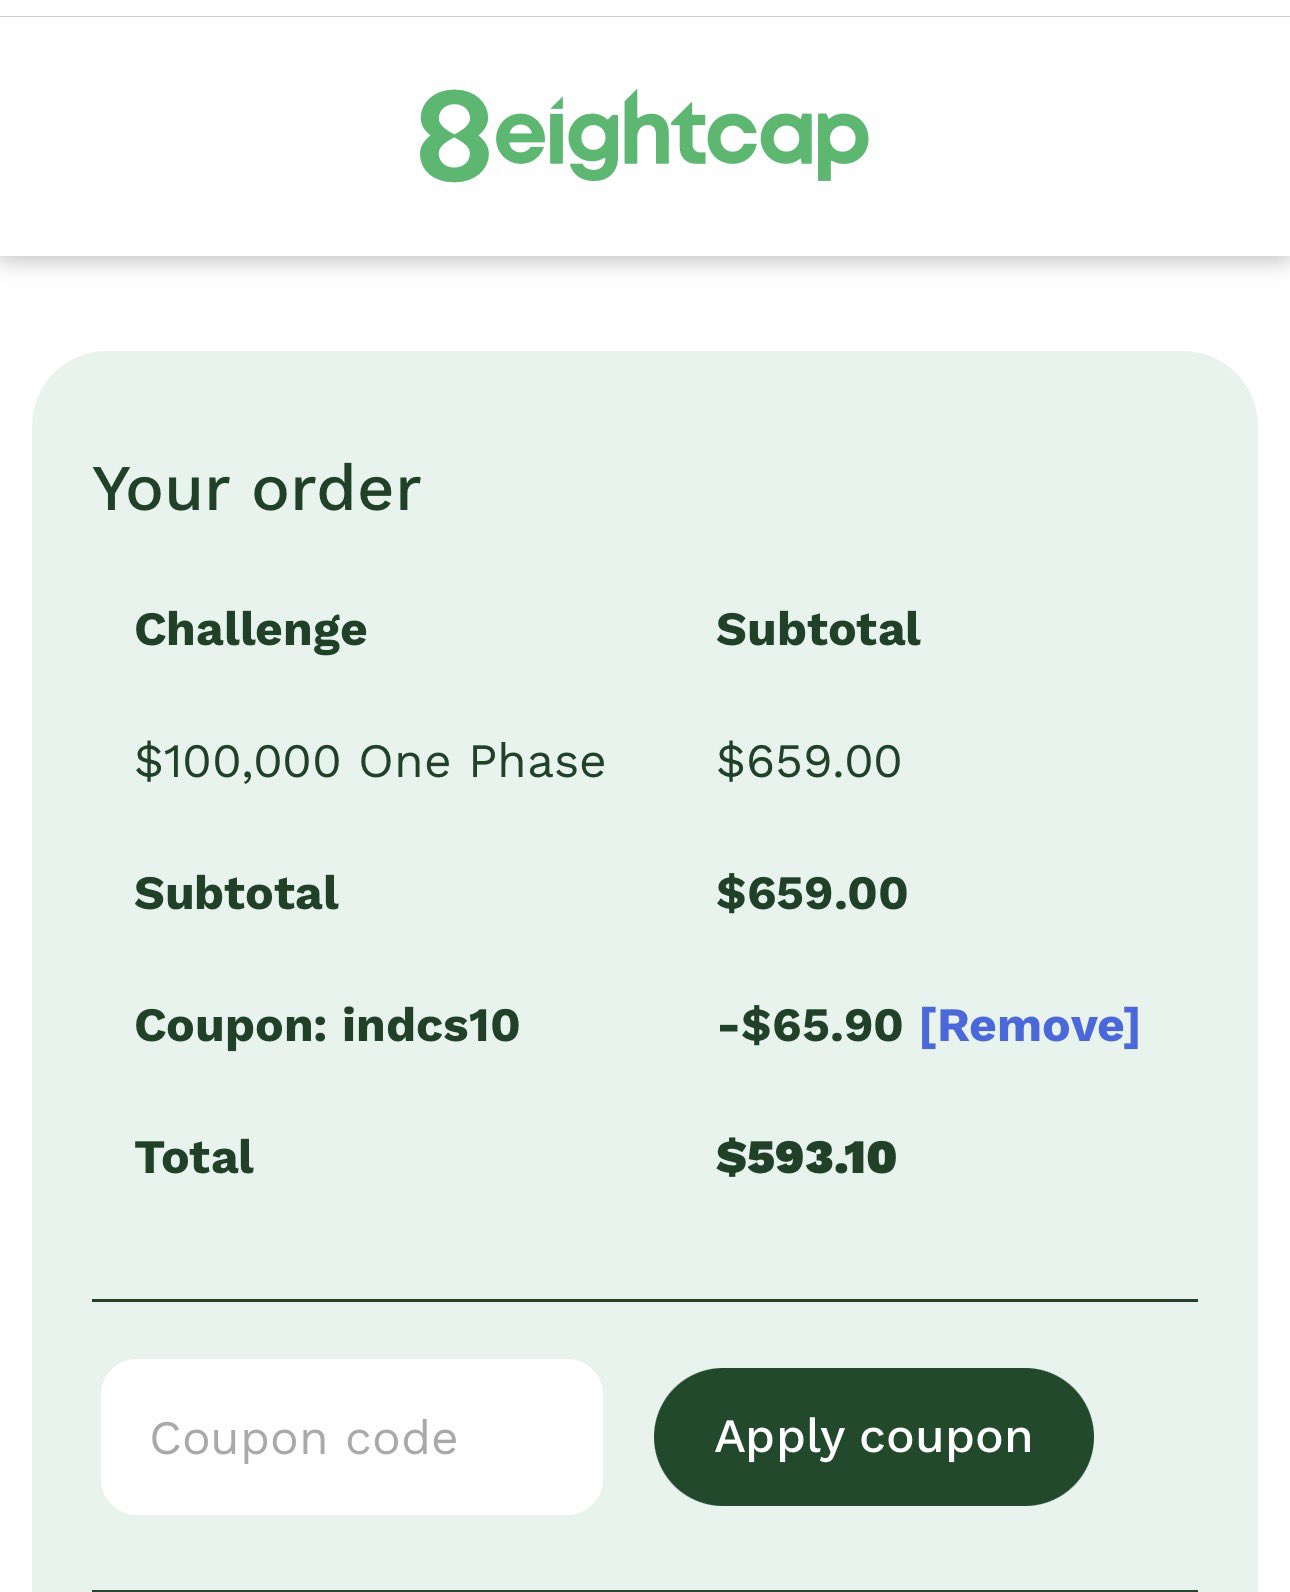Click the eightcap wordmark text
The width and height of the screenshot is (1290, 1592).
pyautogui.click(x=681, y=136)
